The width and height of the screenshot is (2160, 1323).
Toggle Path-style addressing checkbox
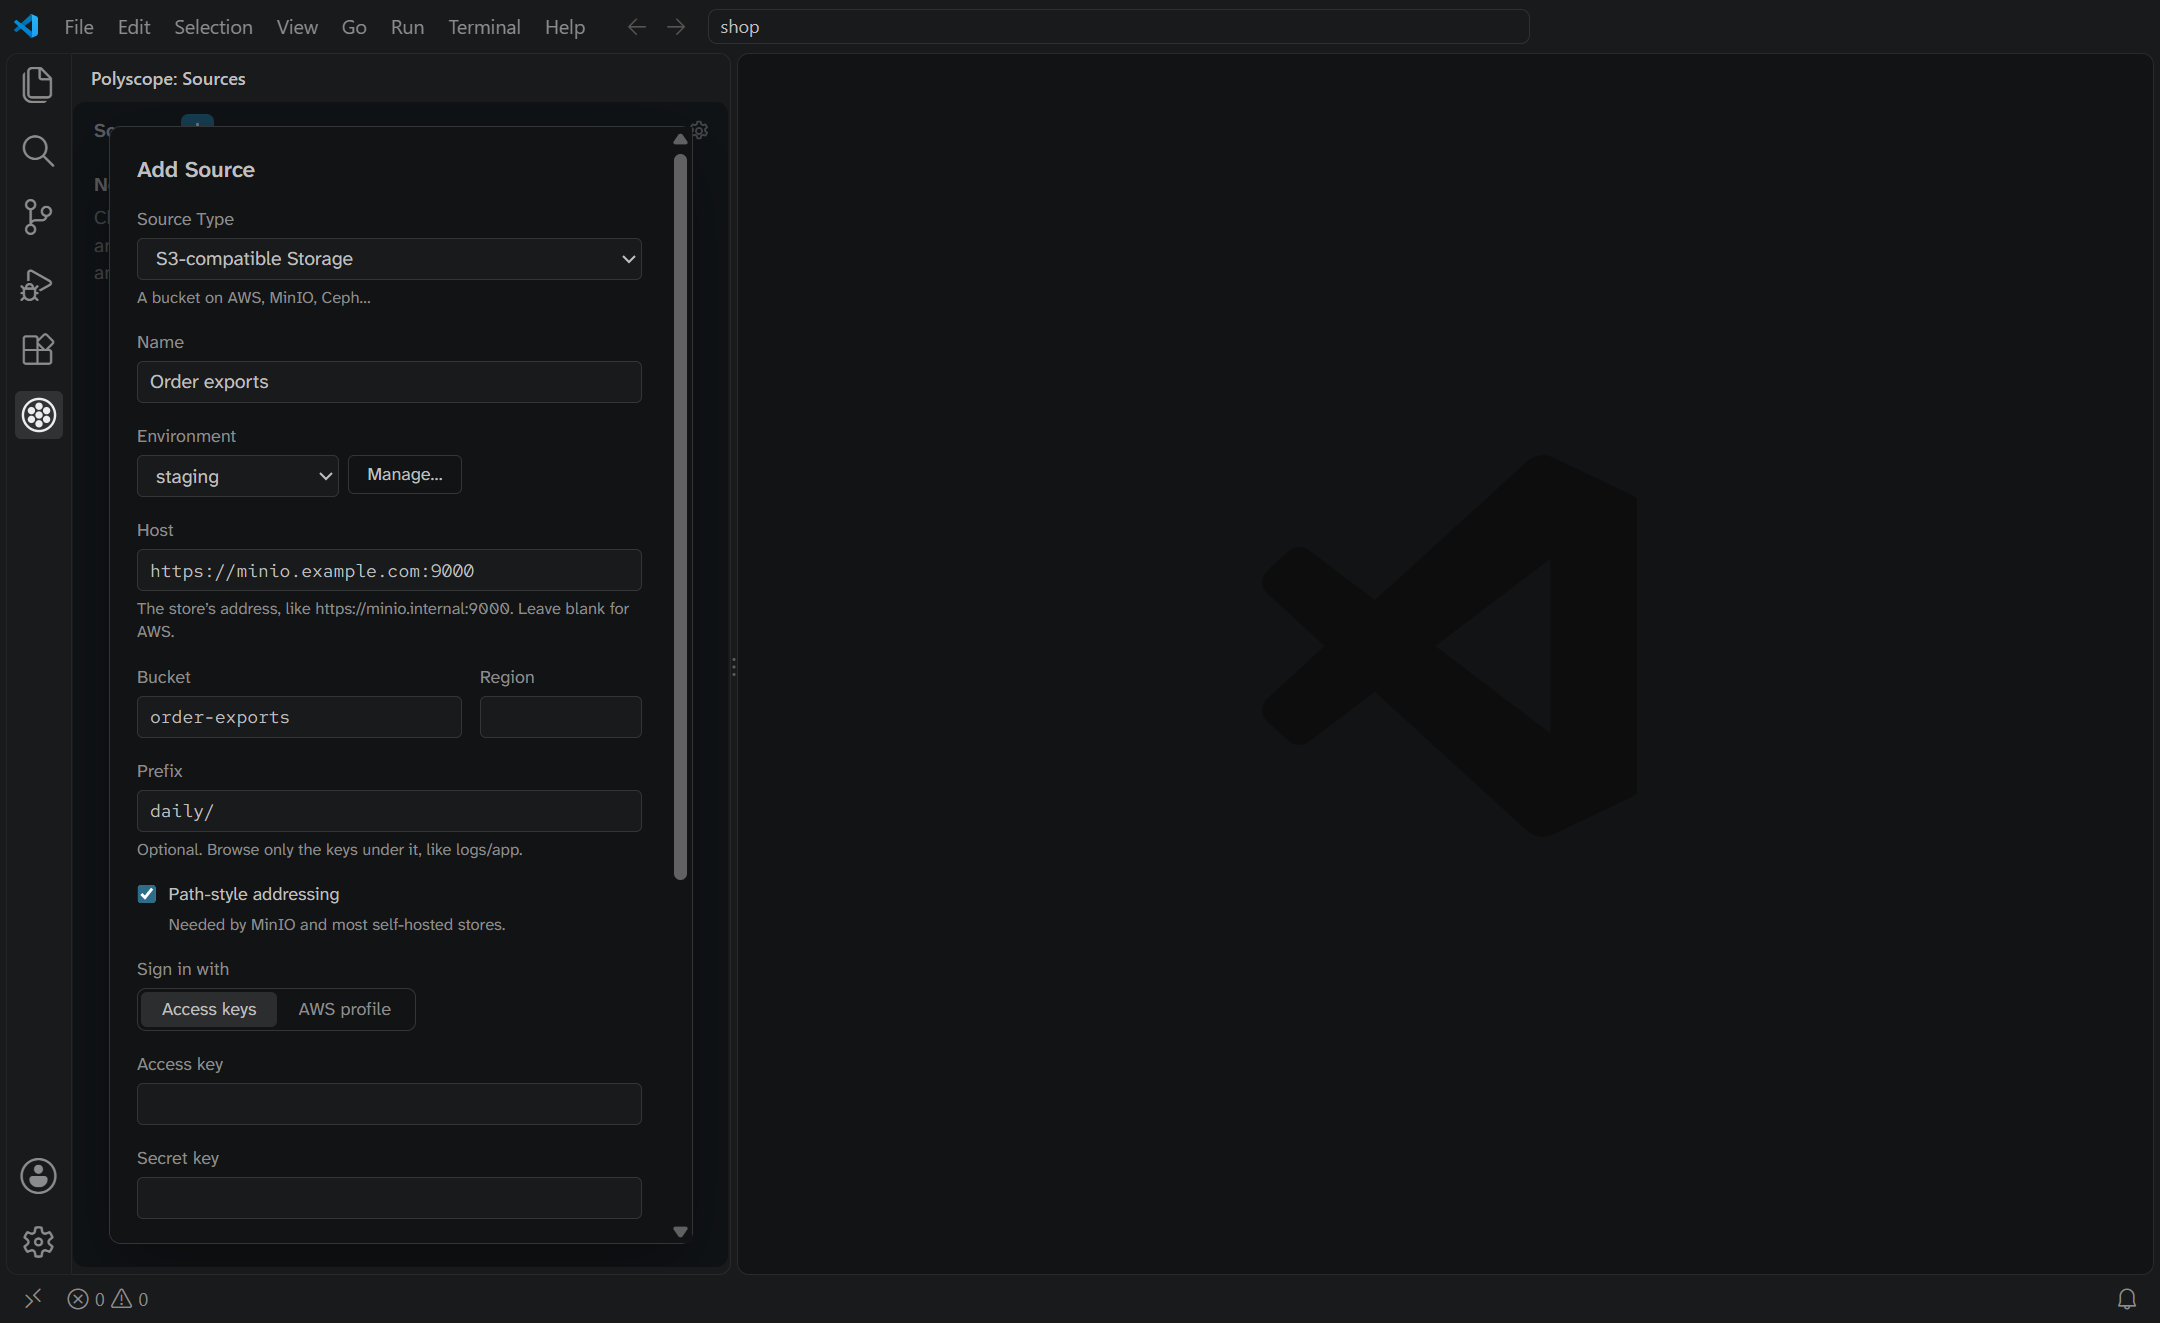tap(147, 894)
